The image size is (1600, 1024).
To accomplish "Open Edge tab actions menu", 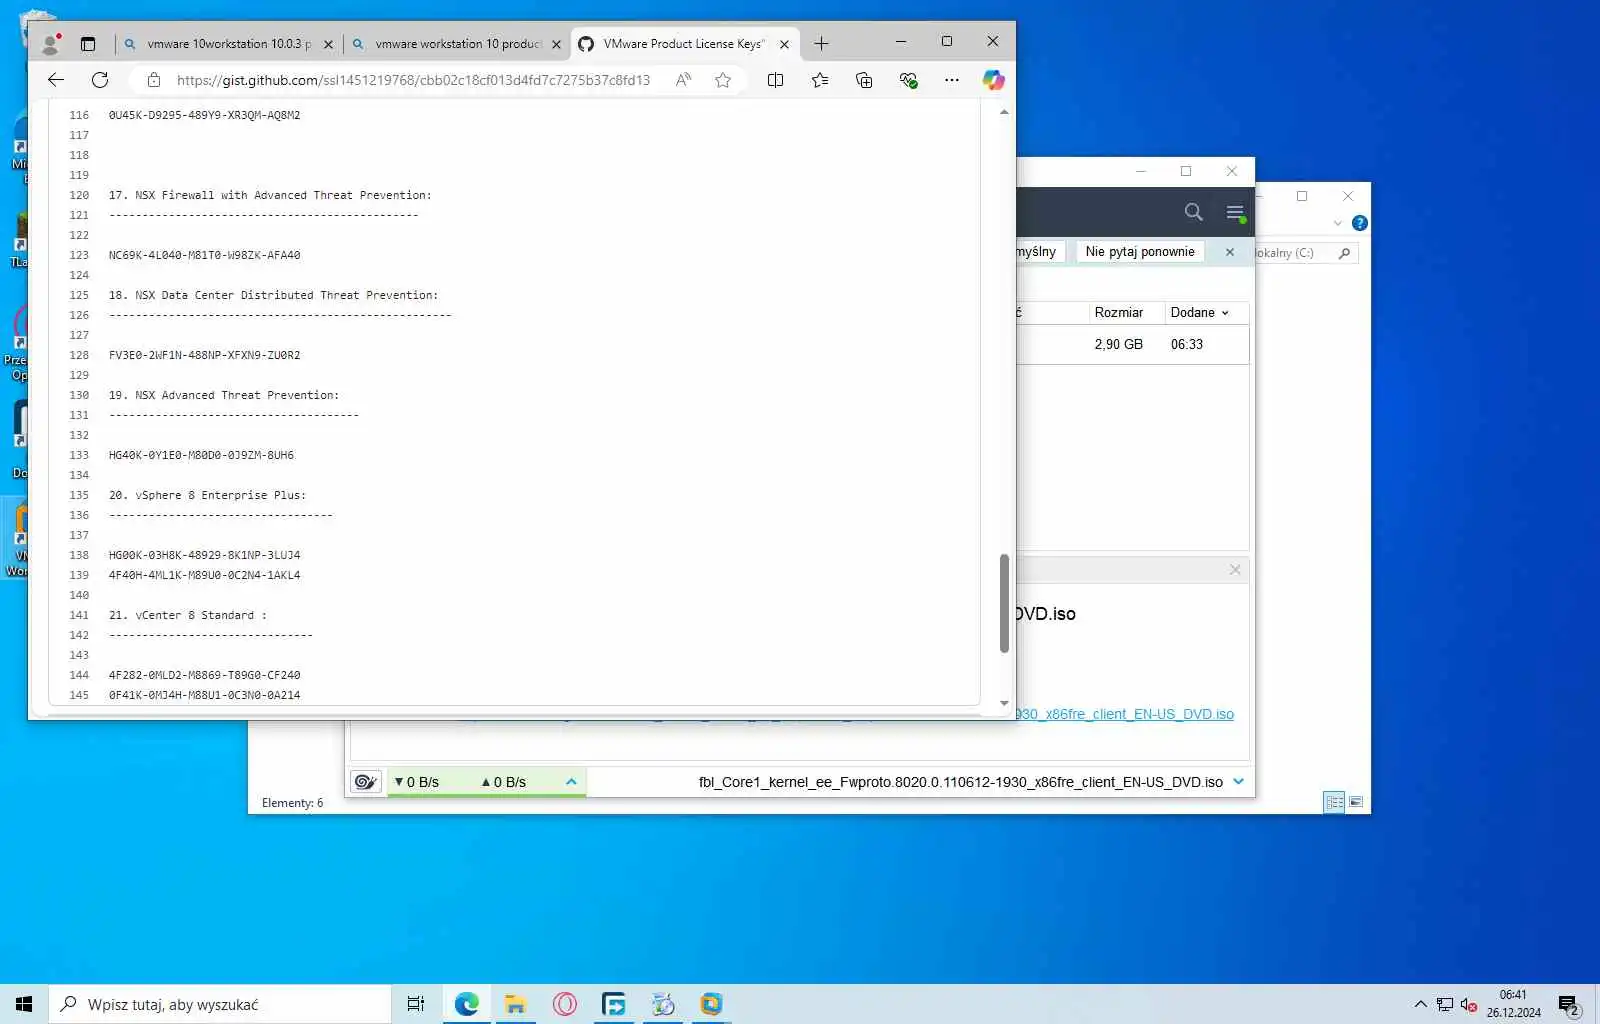I will pyautogui.click(x=88, y=44).
